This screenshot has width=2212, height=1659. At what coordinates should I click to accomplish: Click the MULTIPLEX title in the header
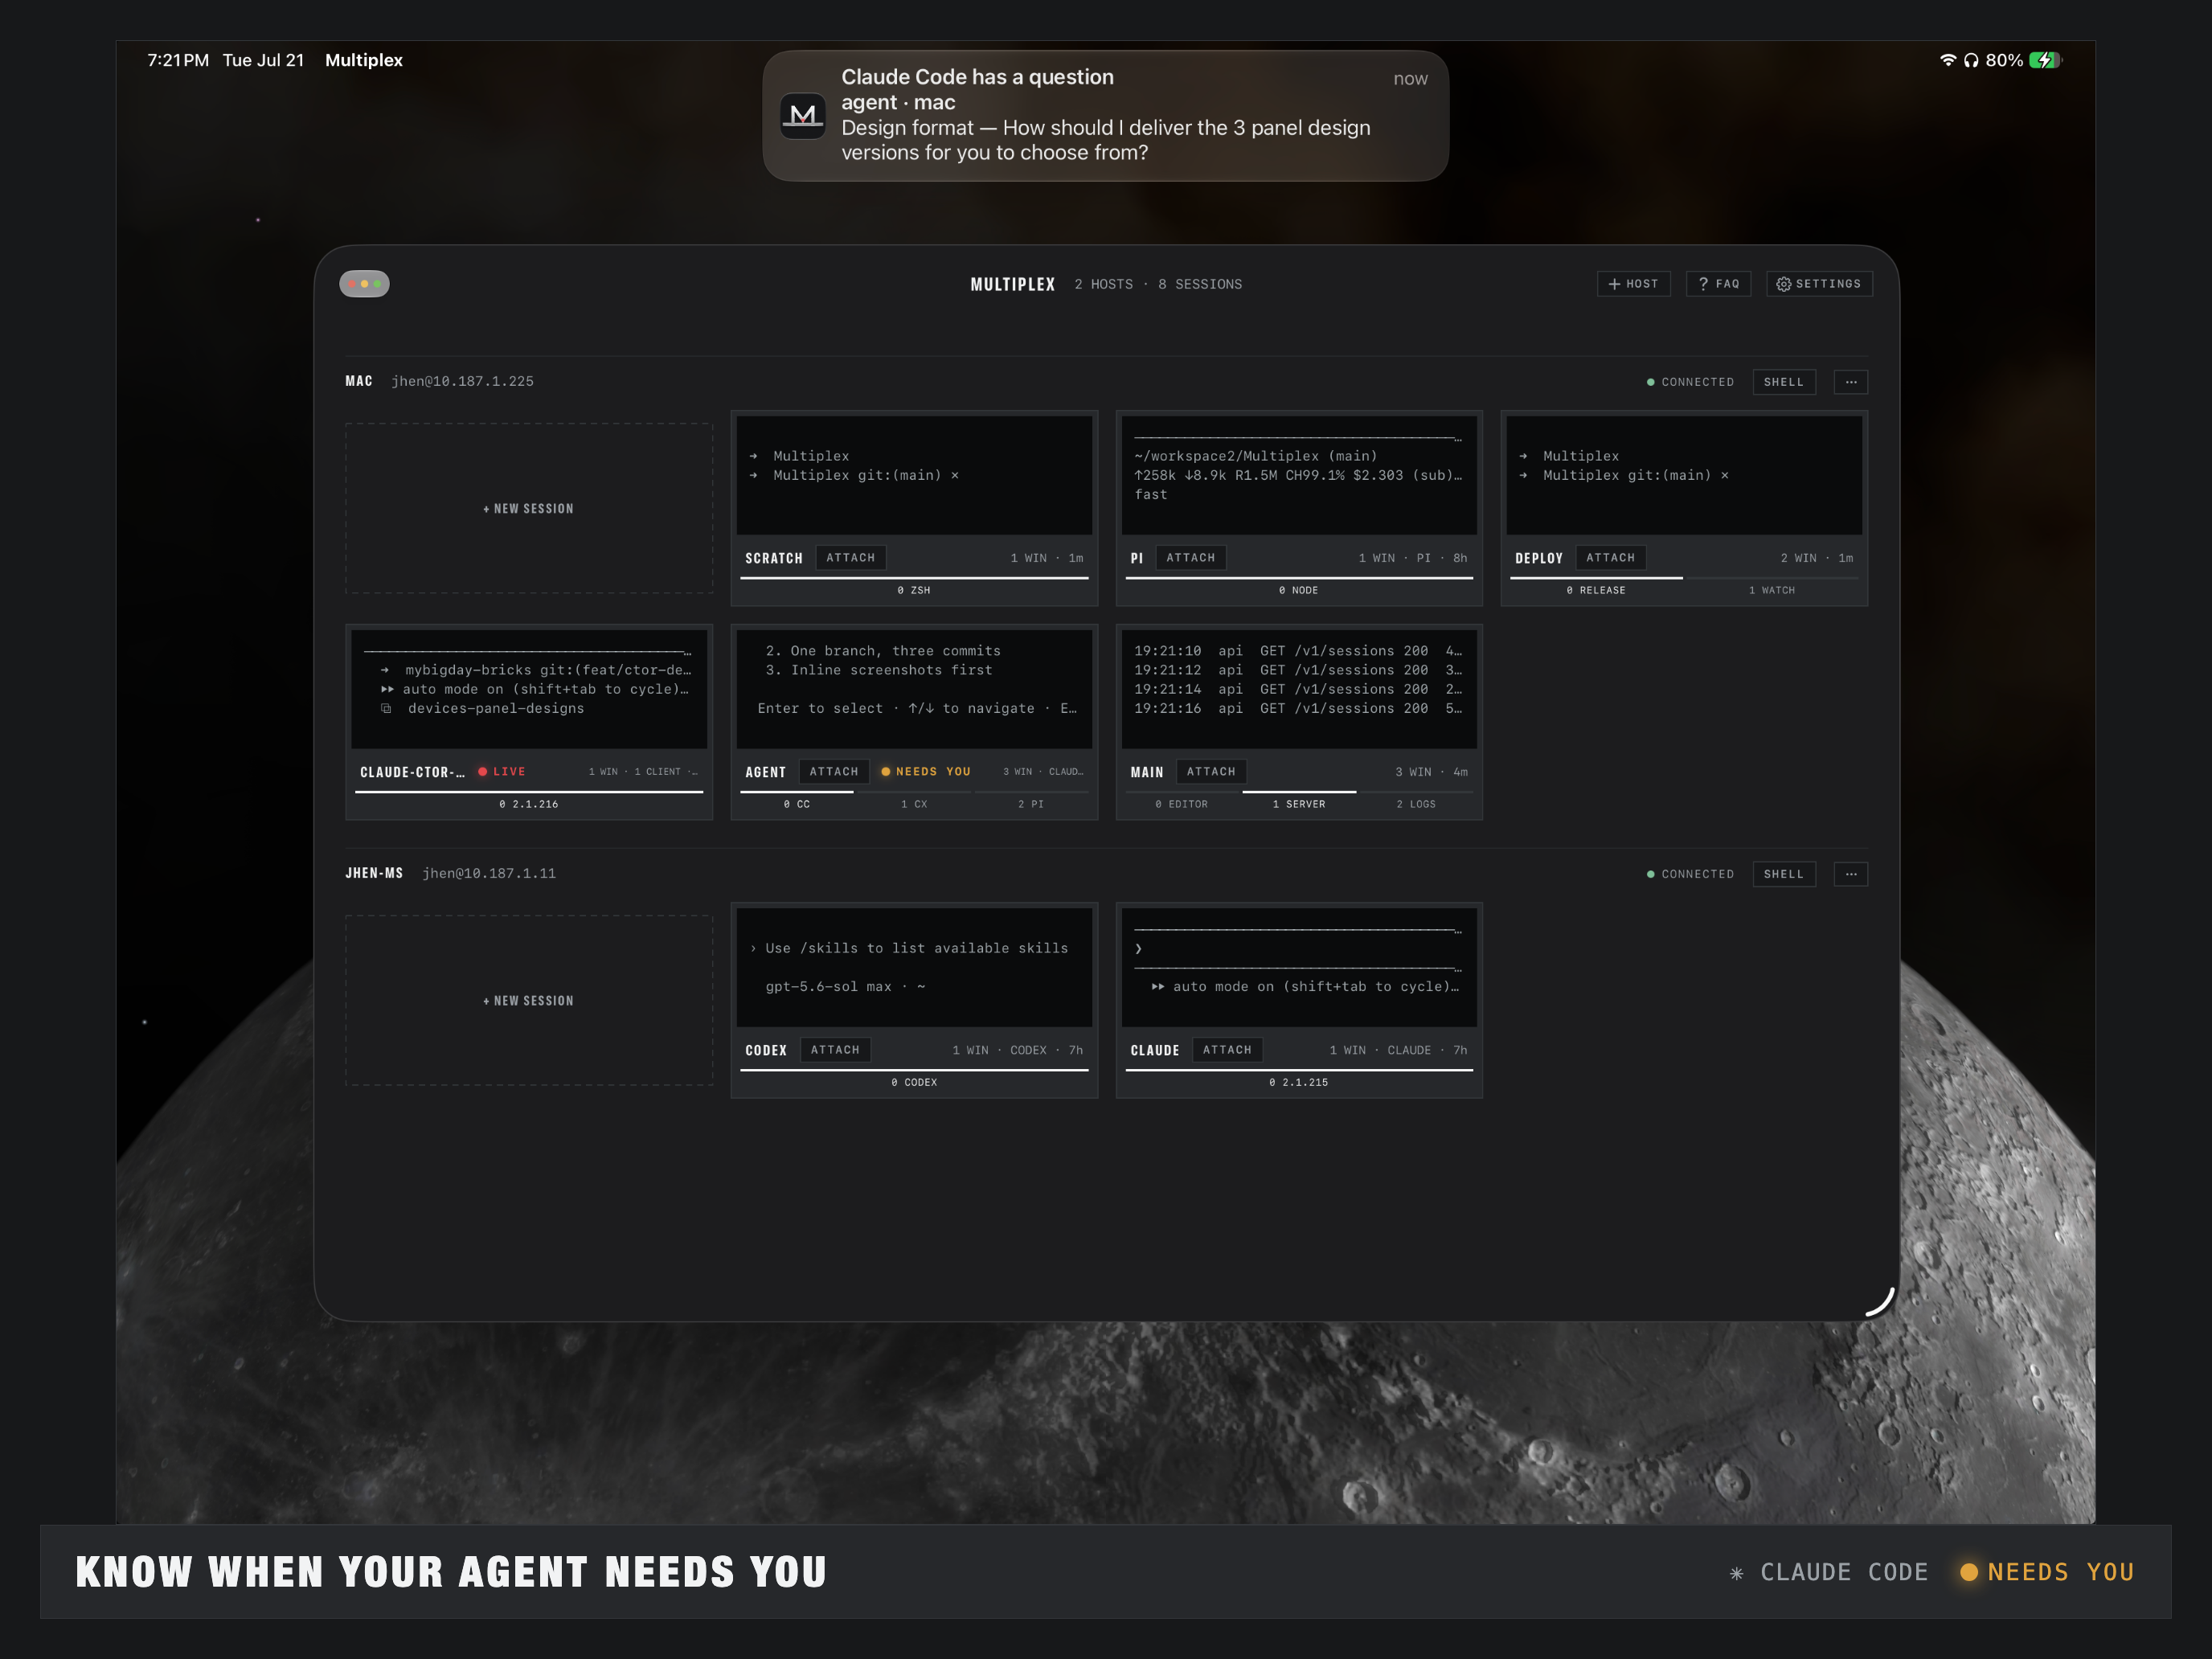(1012, 284)
